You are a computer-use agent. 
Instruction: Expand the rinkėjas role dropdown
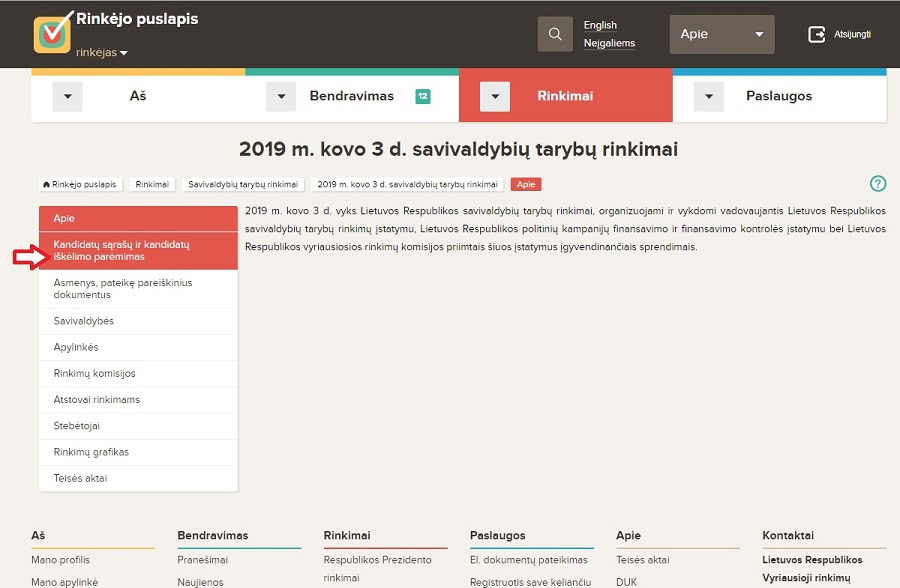(102, 52)
